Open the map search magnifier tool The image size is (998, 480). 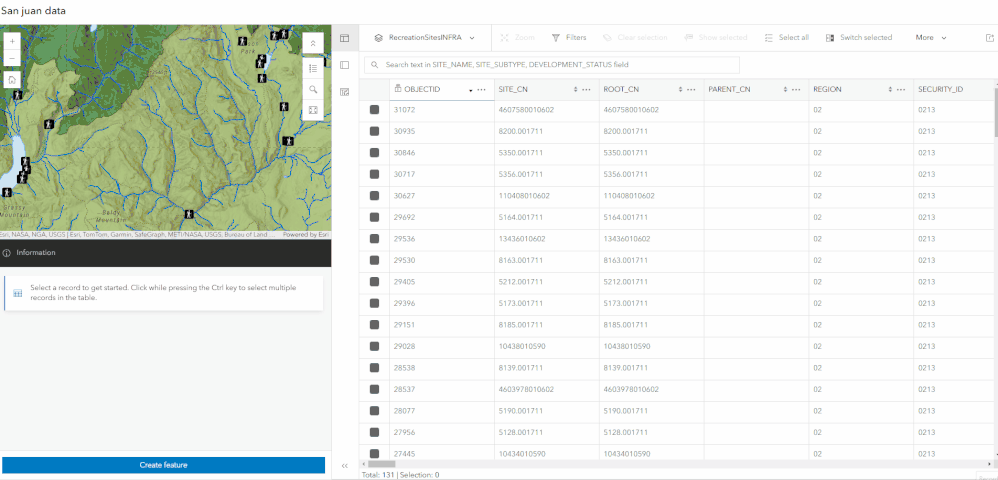pyautogui.click(x=313, y=89)
